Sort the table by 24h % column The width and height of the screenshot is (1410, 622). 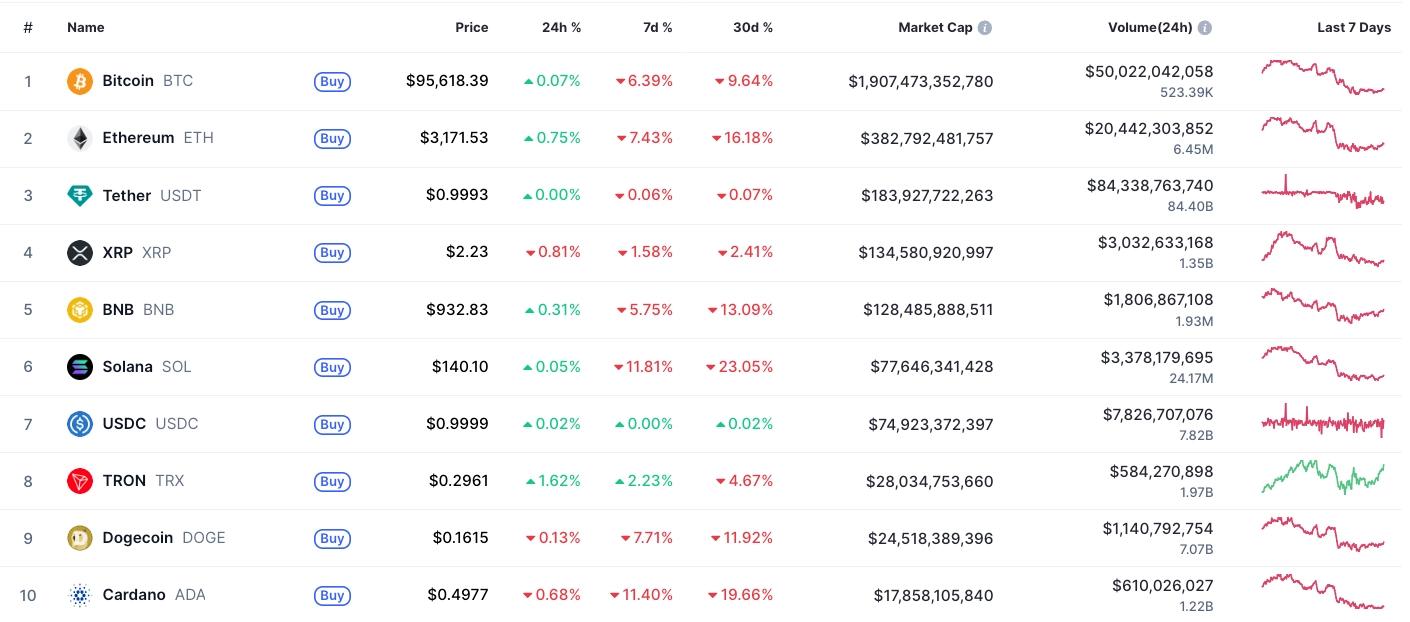[x=561, y=27]
